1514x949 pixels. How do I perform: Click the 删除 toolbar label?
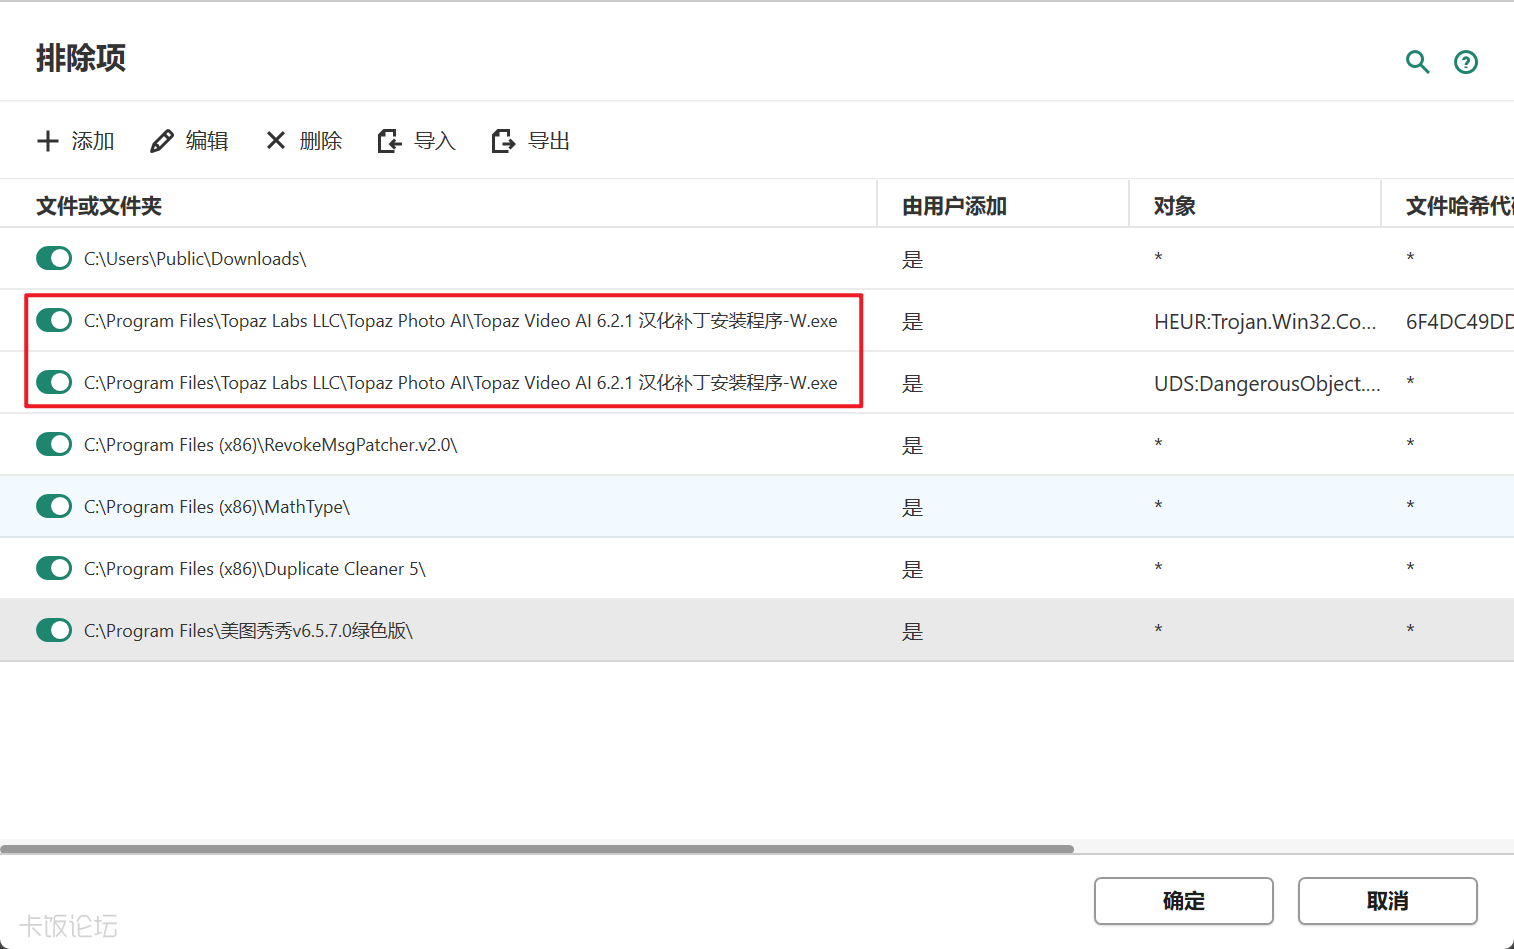321,141
